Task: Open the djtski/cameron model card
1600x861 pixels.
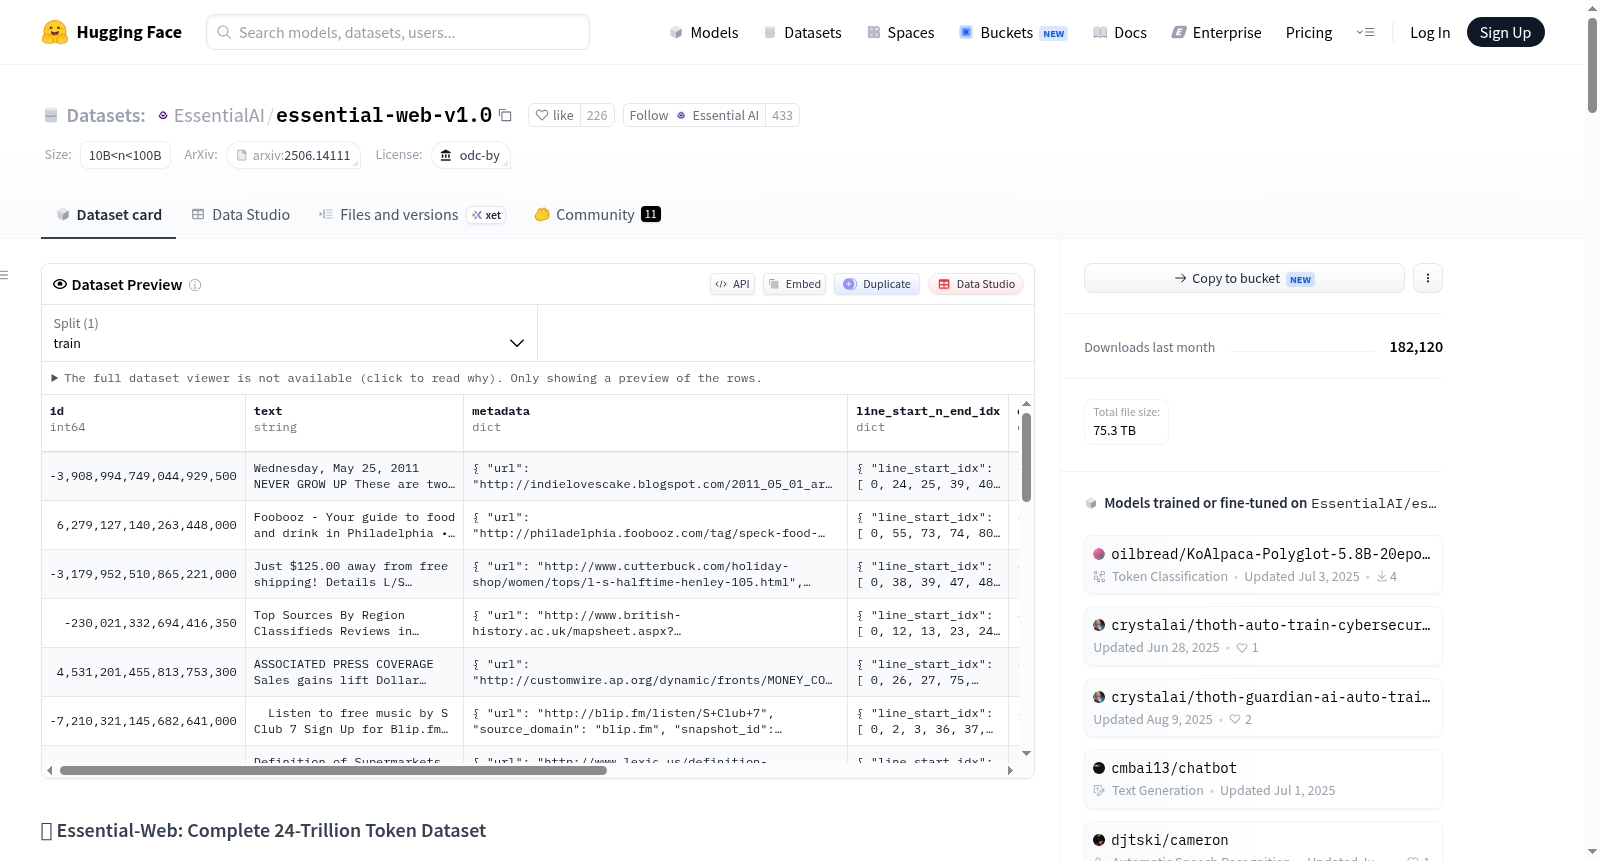Action: [1263, 841]
